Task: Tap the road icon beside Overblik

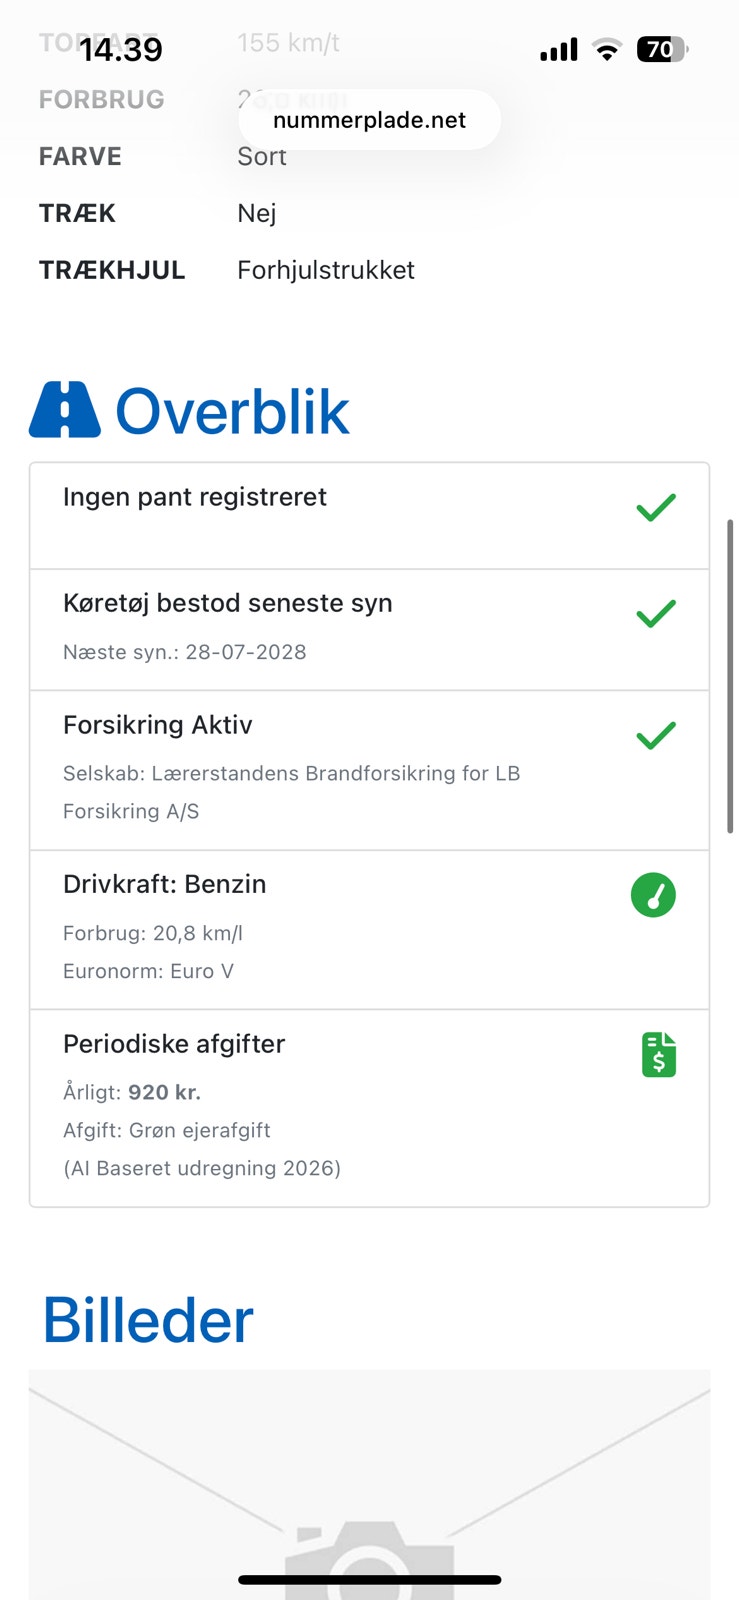Action: pyautogui.click(x=65, y=409)
